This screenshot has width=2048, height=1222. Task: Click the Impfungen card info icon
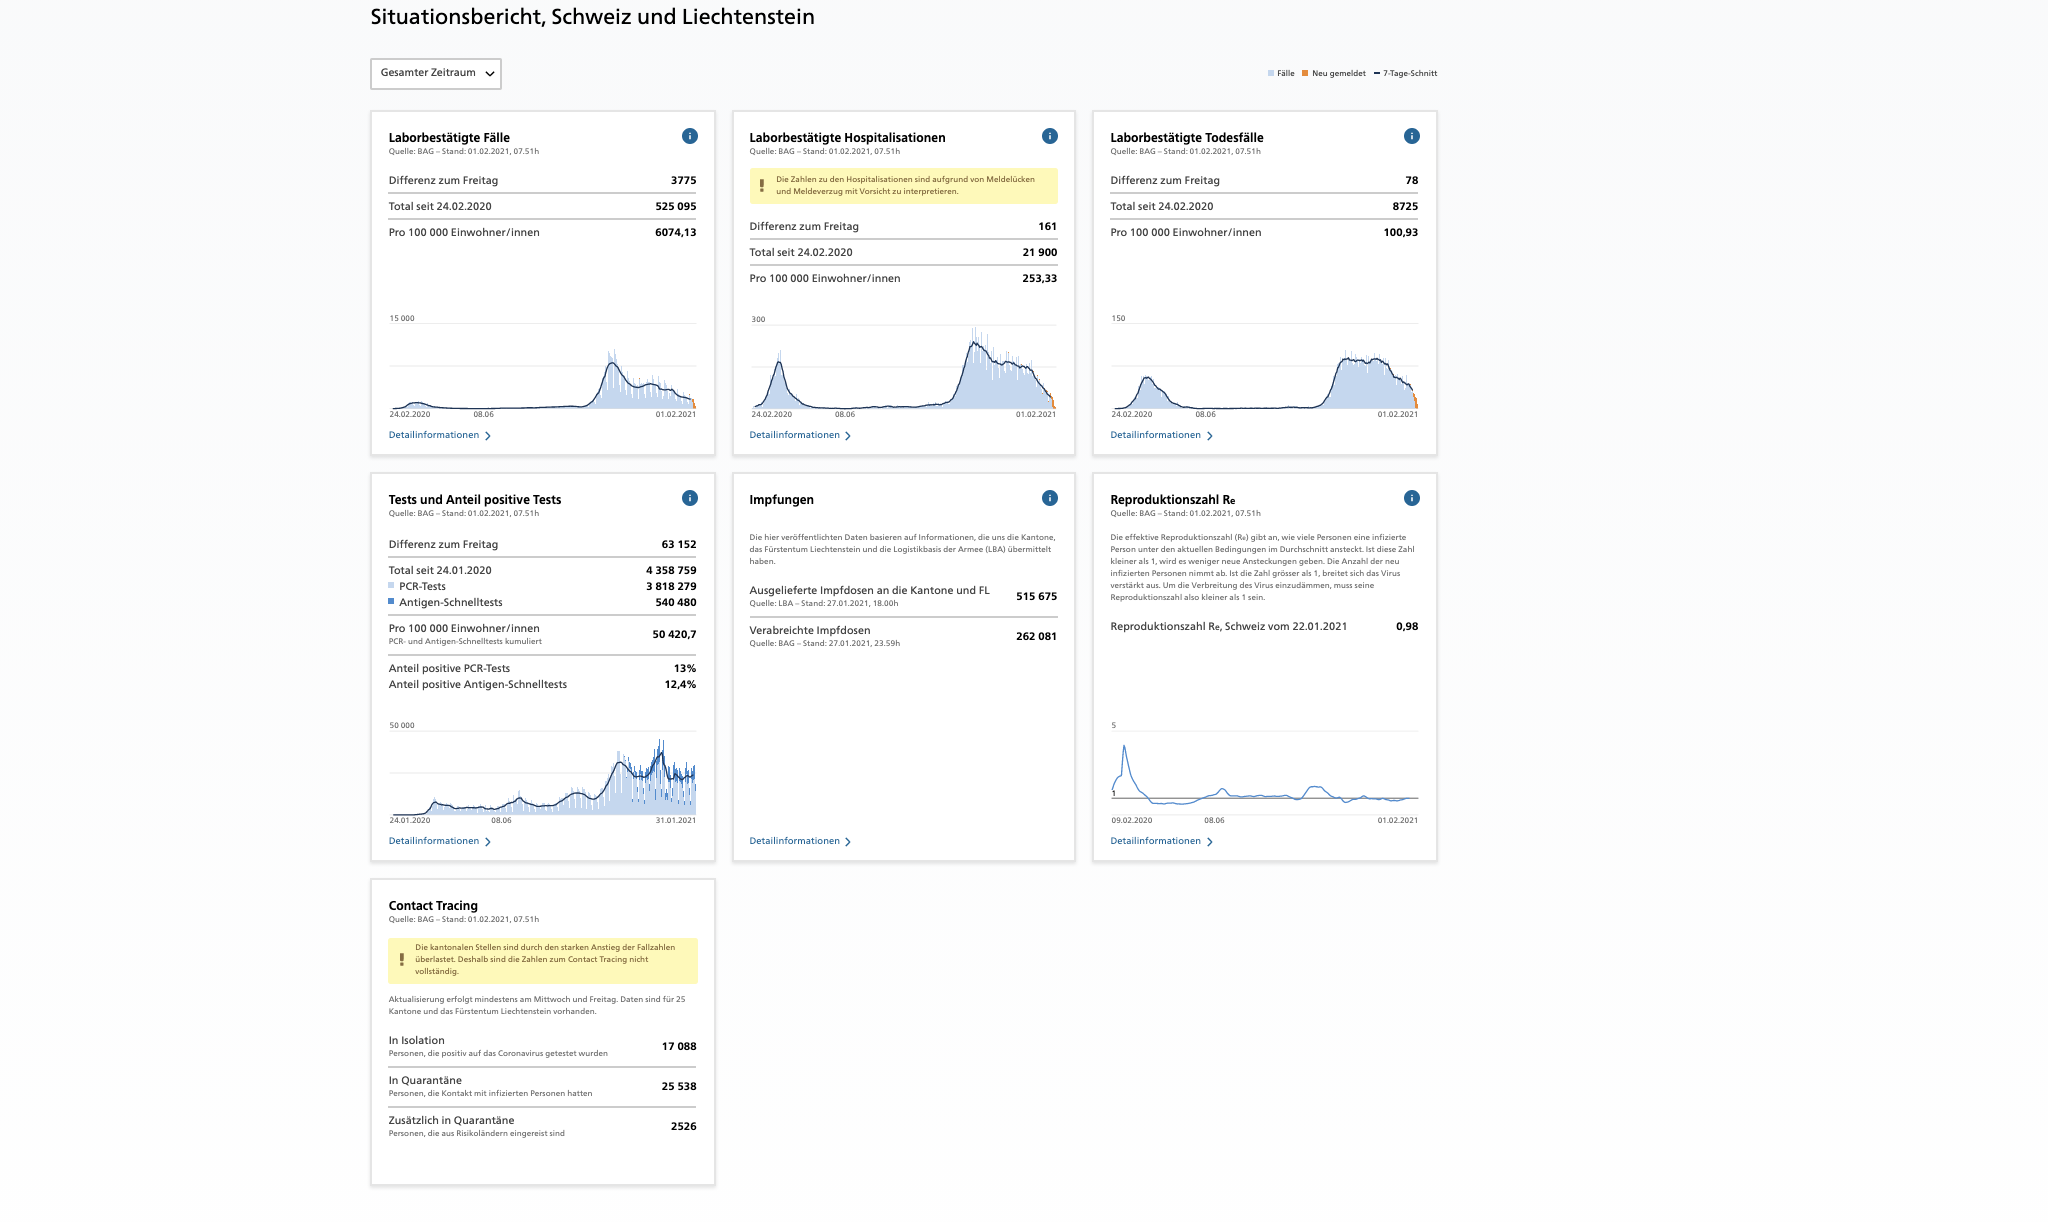1049,498
